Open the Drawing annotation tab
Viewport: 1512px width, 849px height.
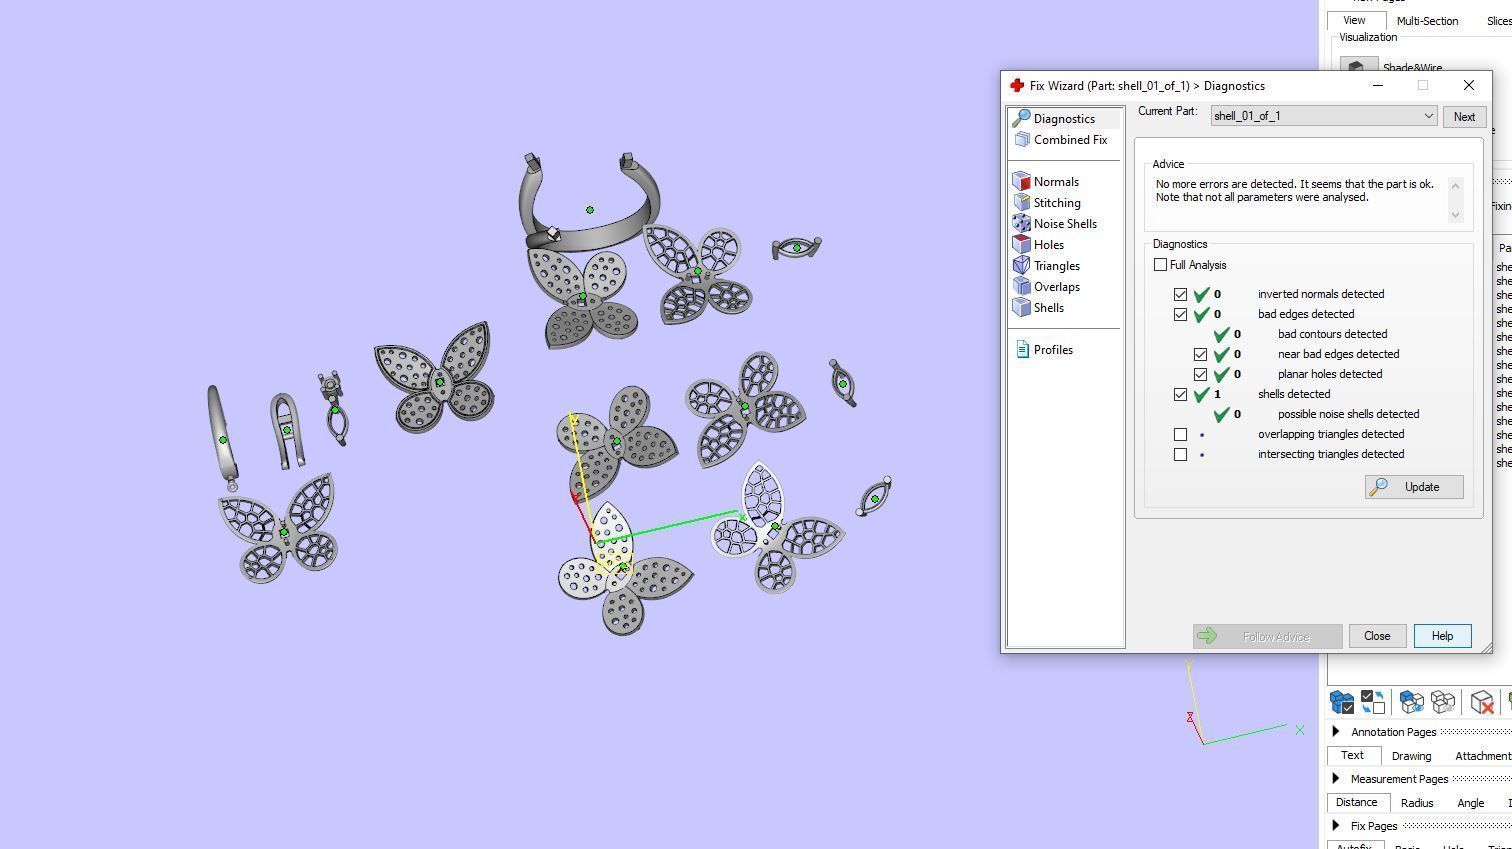tap(1411, 756)
